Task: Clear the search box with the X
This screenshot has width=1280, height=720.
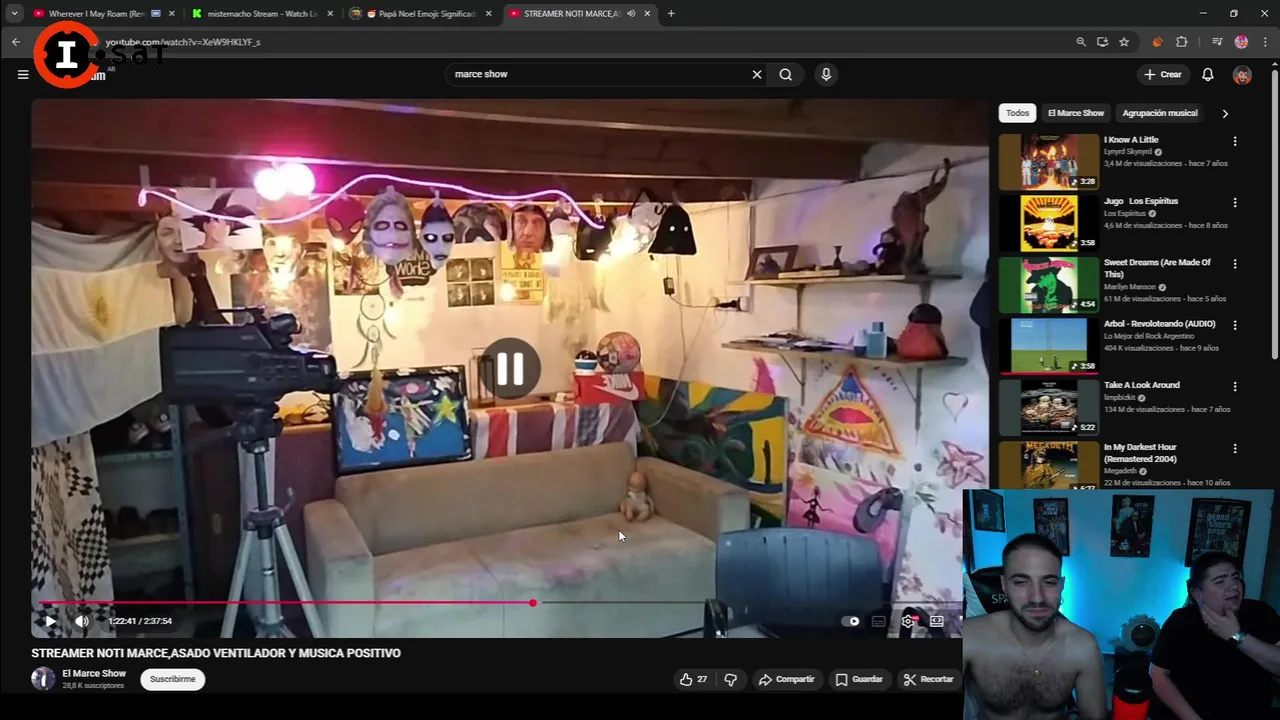Action: pyautogui.click(x=757, y=74)
